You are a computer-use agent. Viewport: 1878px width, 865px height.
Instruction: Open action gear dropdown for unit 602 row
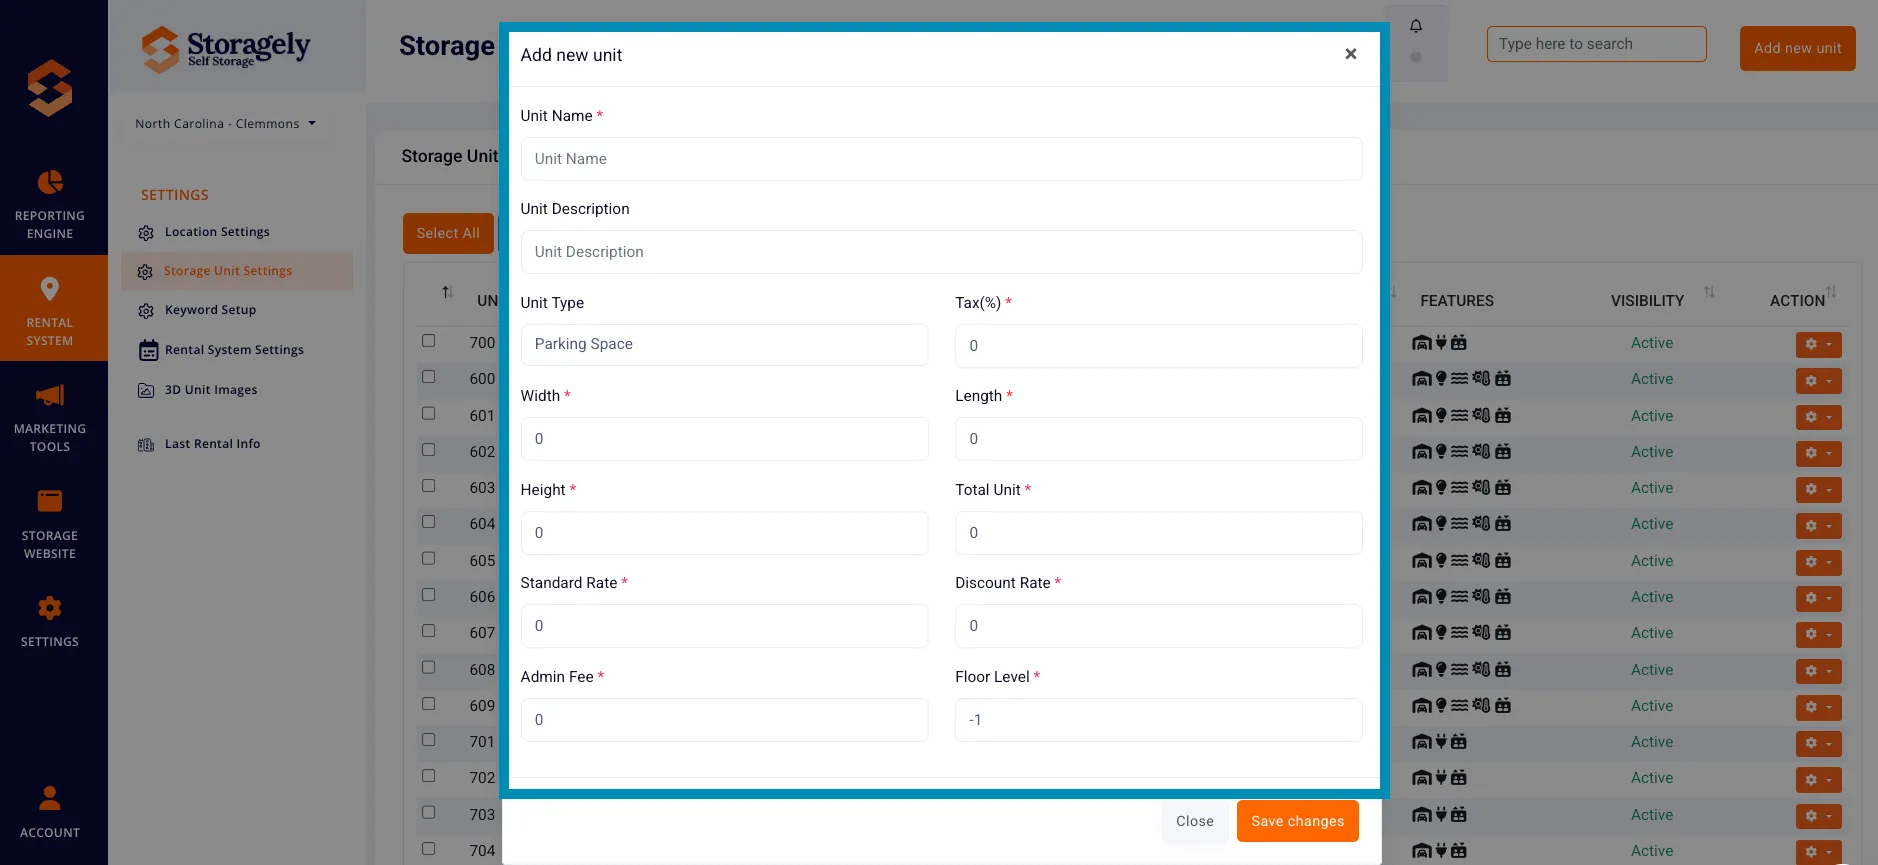[1818, 453]
